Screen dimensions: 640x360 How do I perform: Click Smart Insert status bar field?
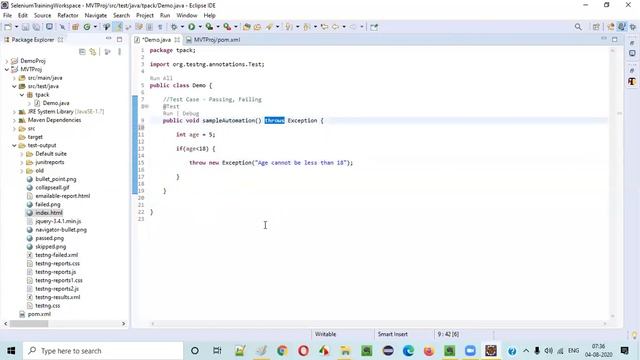[393, 334]
